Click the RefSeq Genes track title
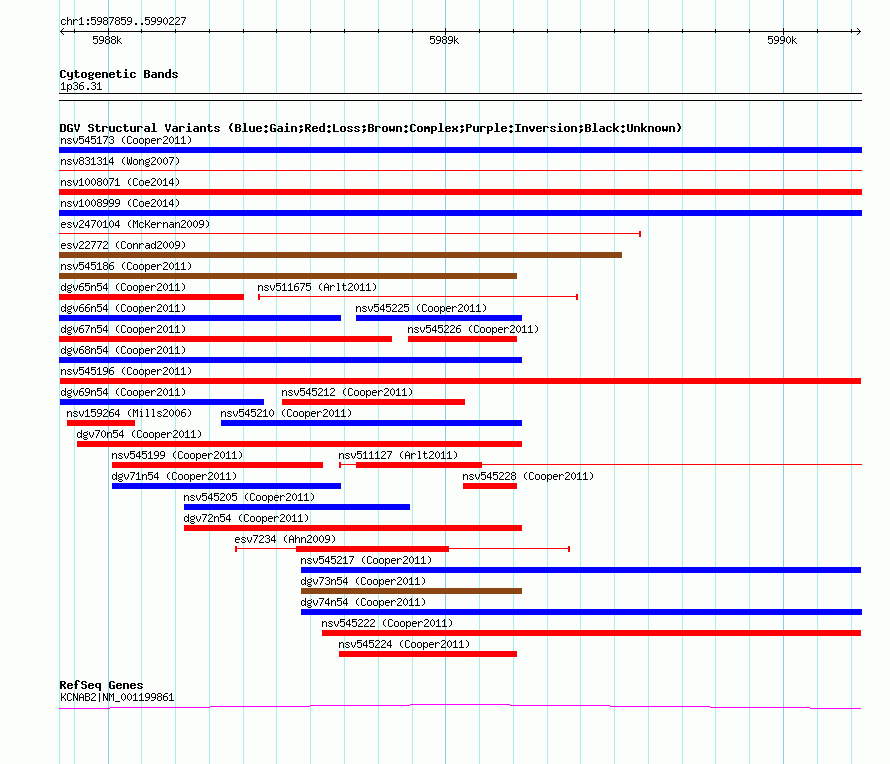The image size is (890, 764). coord(102,685)
